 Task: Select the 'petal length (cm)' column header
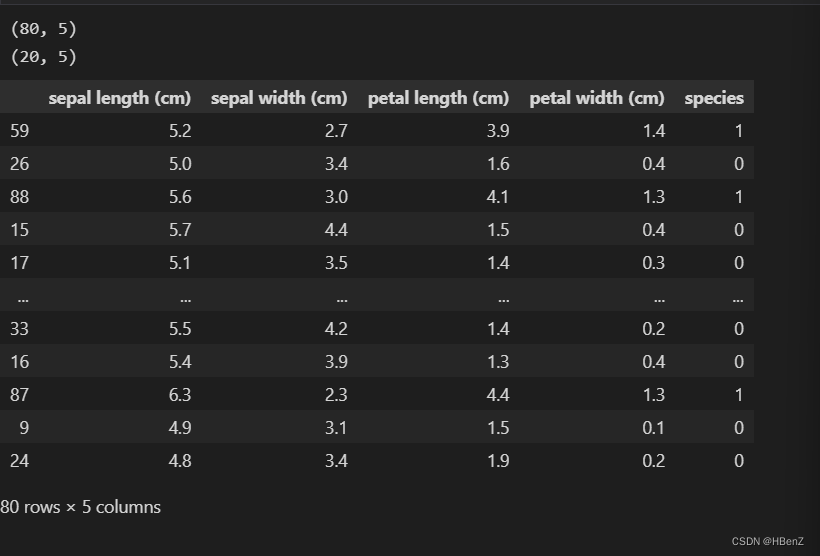(438, 98)
